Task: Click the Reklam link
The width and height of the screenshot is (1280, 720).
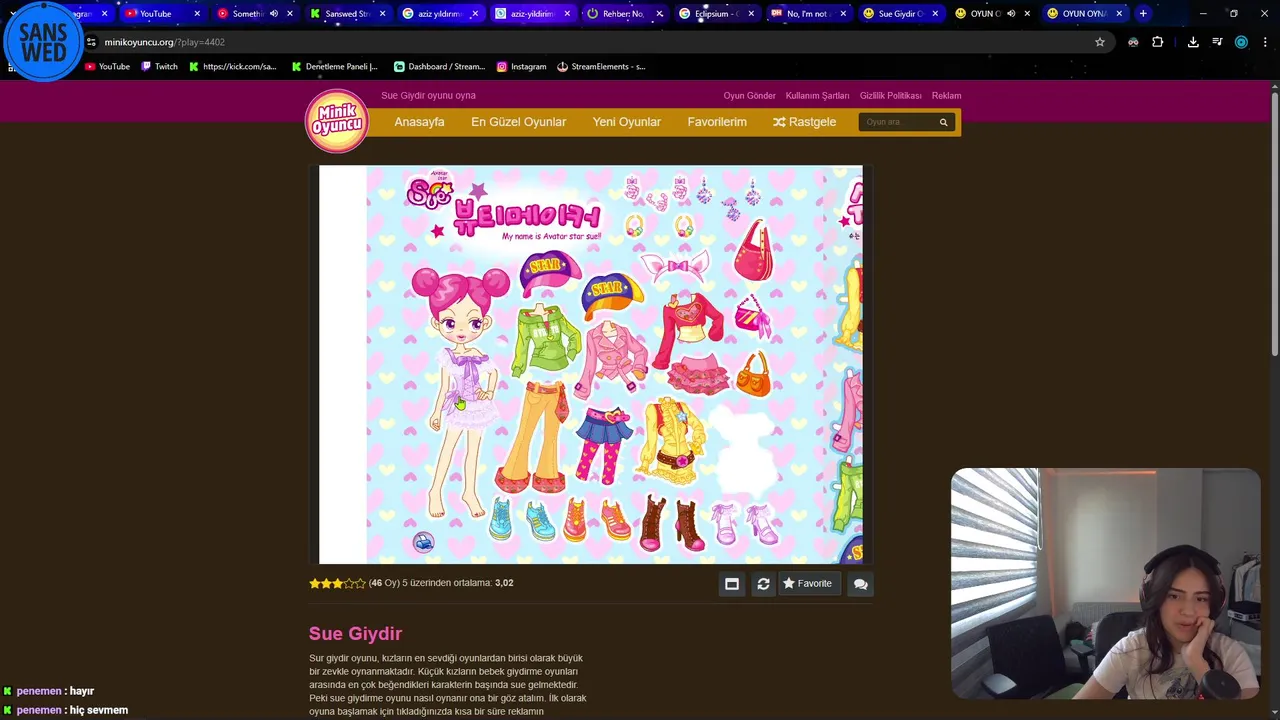Action: 946,96
